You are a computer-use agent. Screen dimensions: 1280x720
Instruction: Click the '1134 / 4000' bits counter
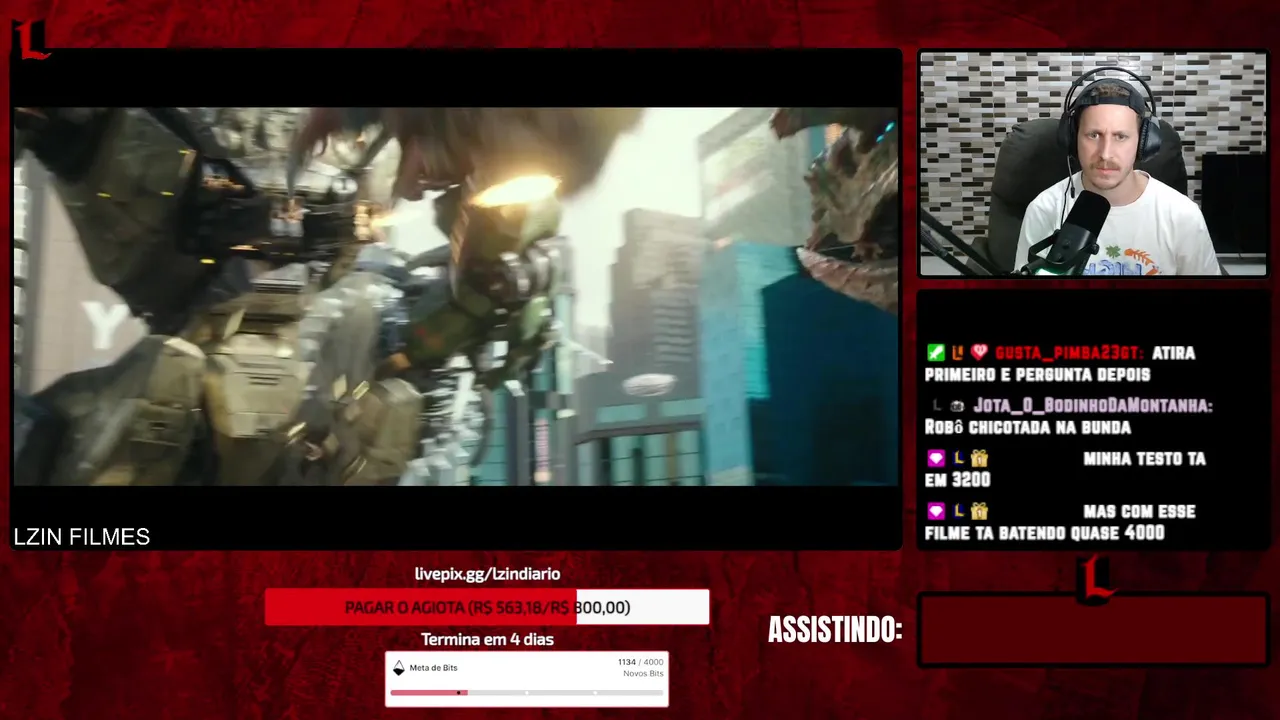[640, 662]
